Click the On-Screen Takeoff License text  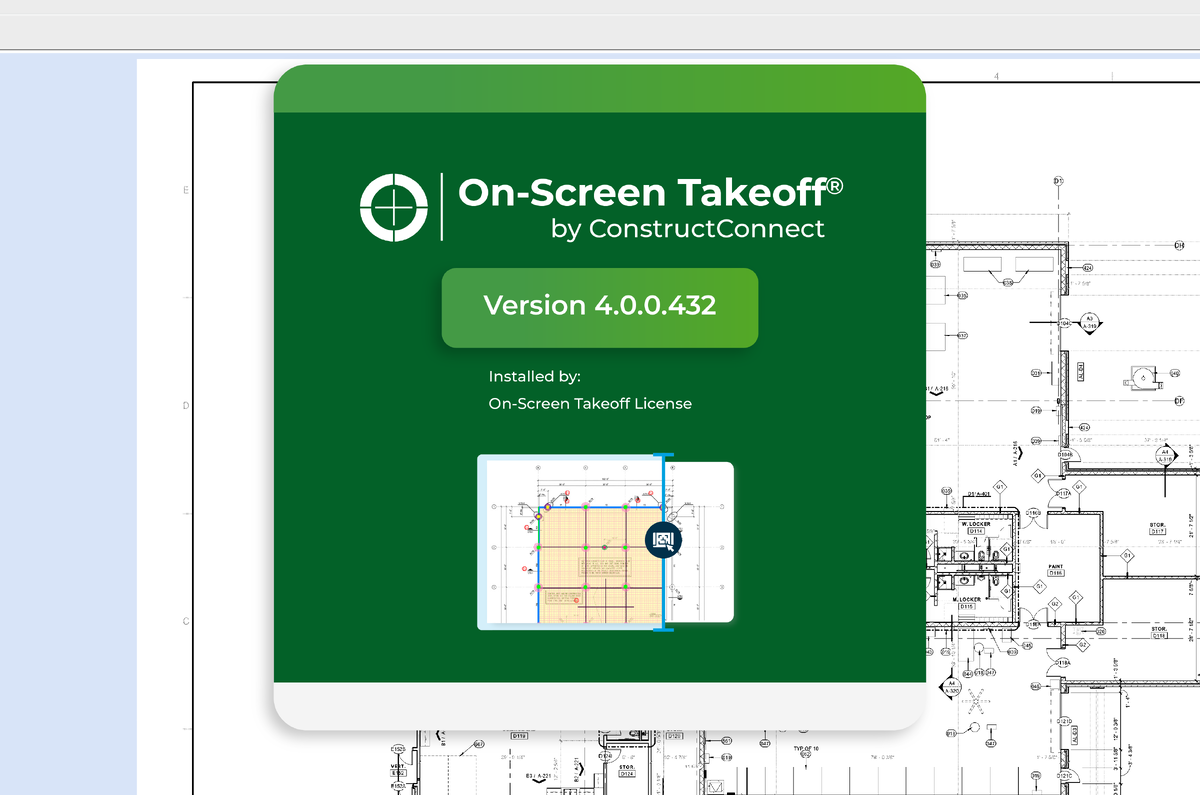(590, 403)
